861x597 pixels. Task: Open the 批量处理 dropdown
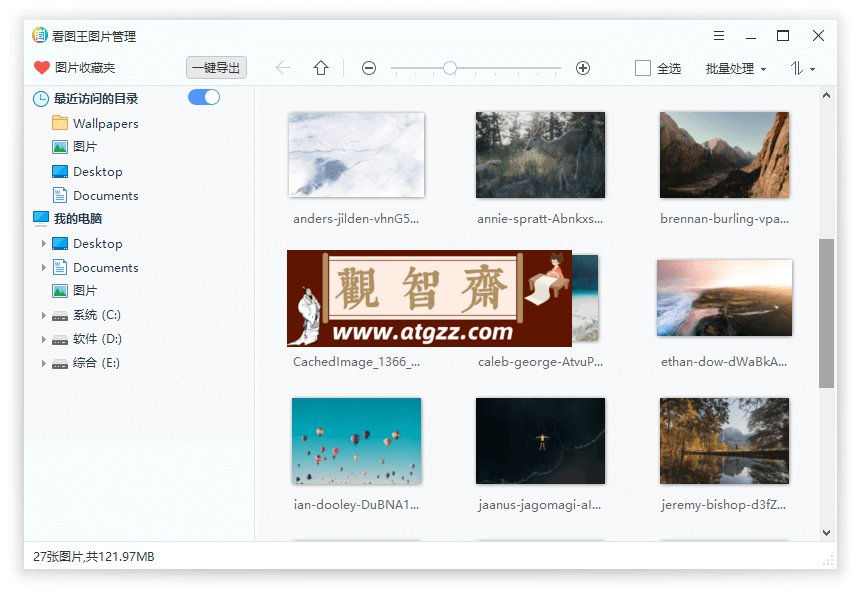pos(736,69)
